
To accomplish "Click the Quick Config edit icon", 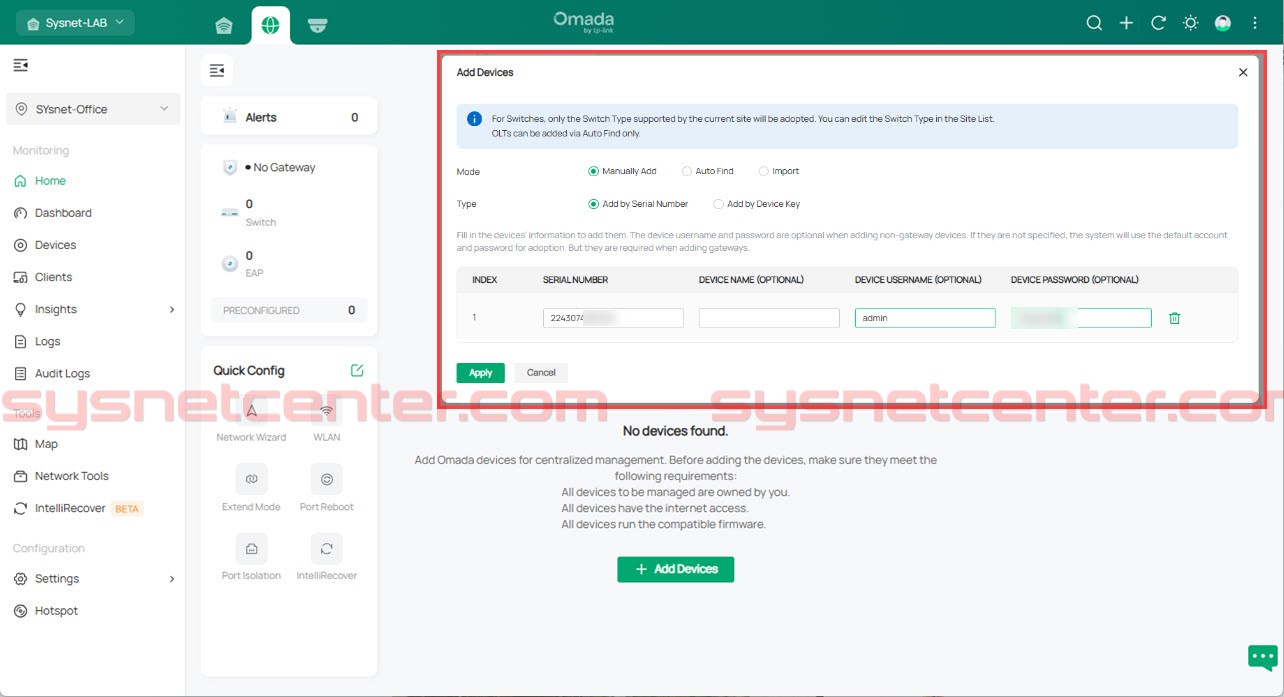I will (357, 371).
